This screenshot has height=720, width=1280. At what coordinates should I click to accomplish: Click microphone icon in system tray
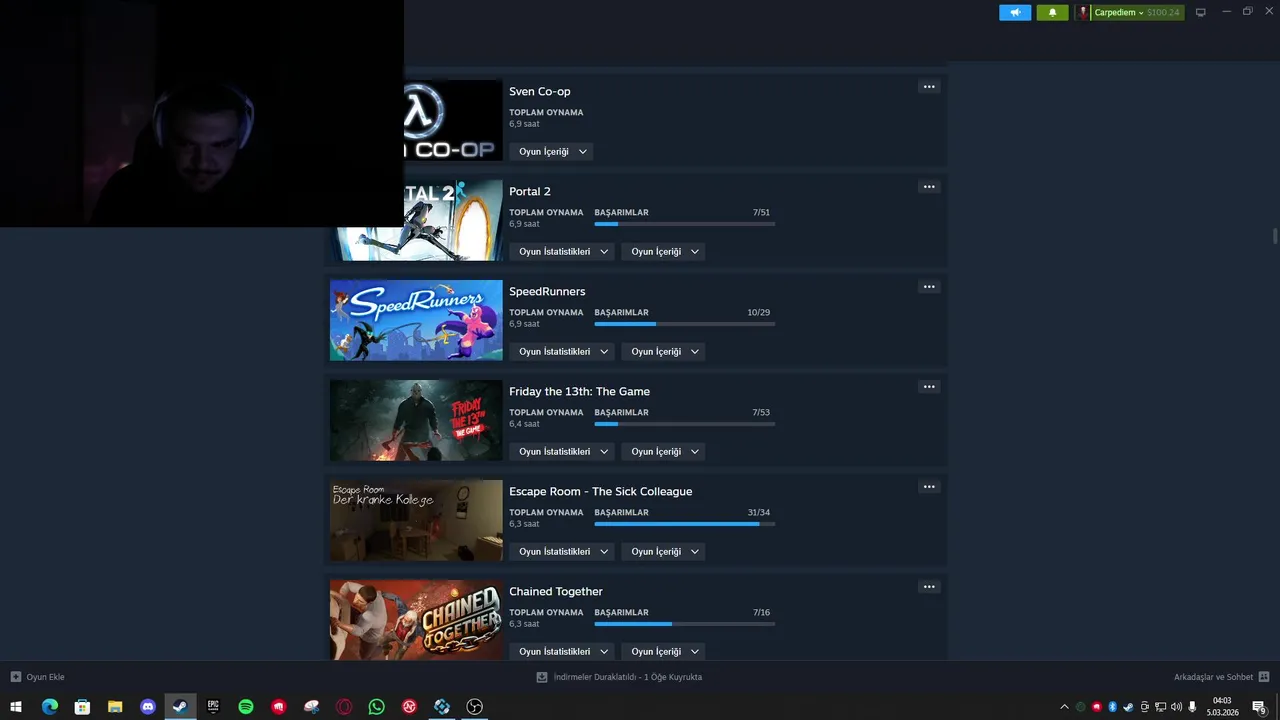(1192, 707)
